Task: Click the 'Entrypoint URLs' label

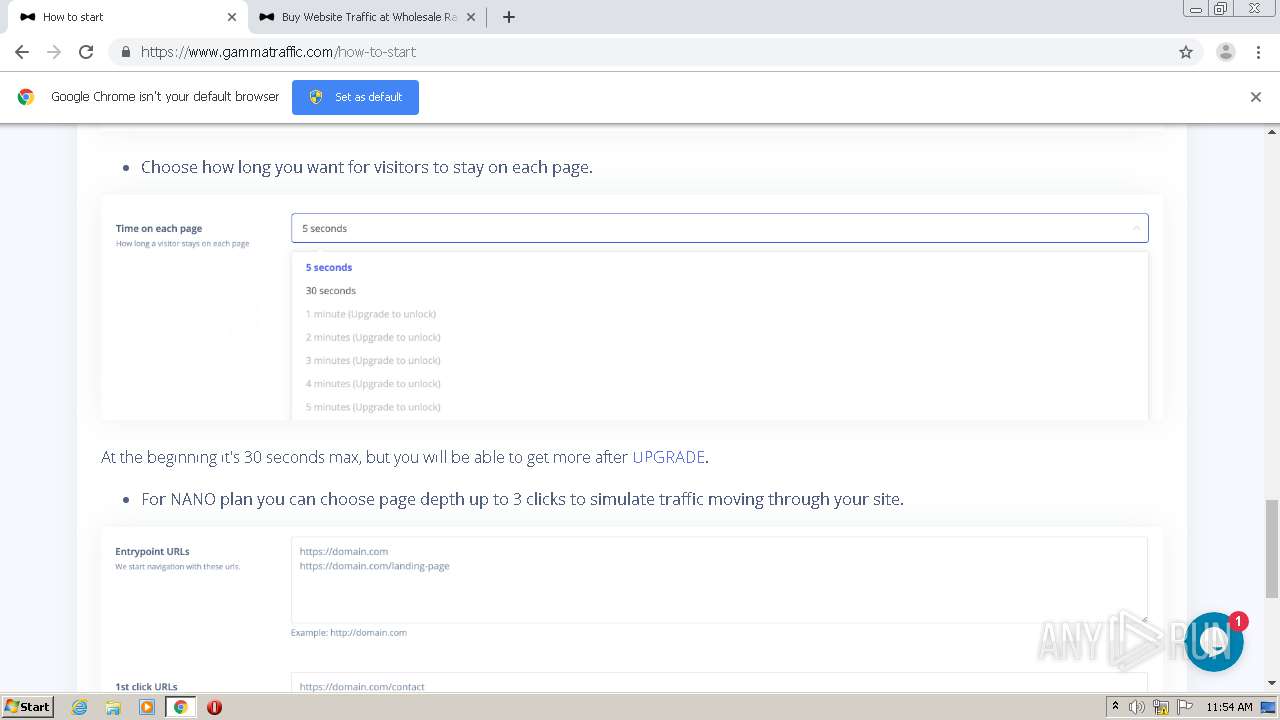Action: [x=152, y=551]
